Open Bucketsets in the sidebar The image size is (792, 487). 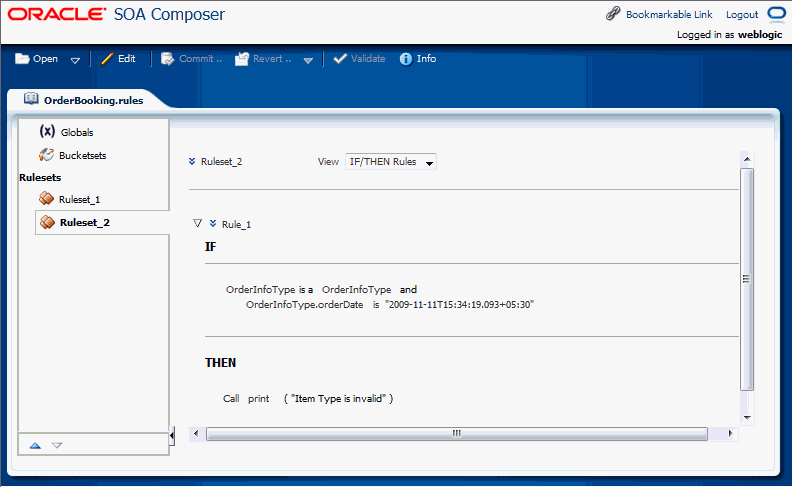point(82,156)
